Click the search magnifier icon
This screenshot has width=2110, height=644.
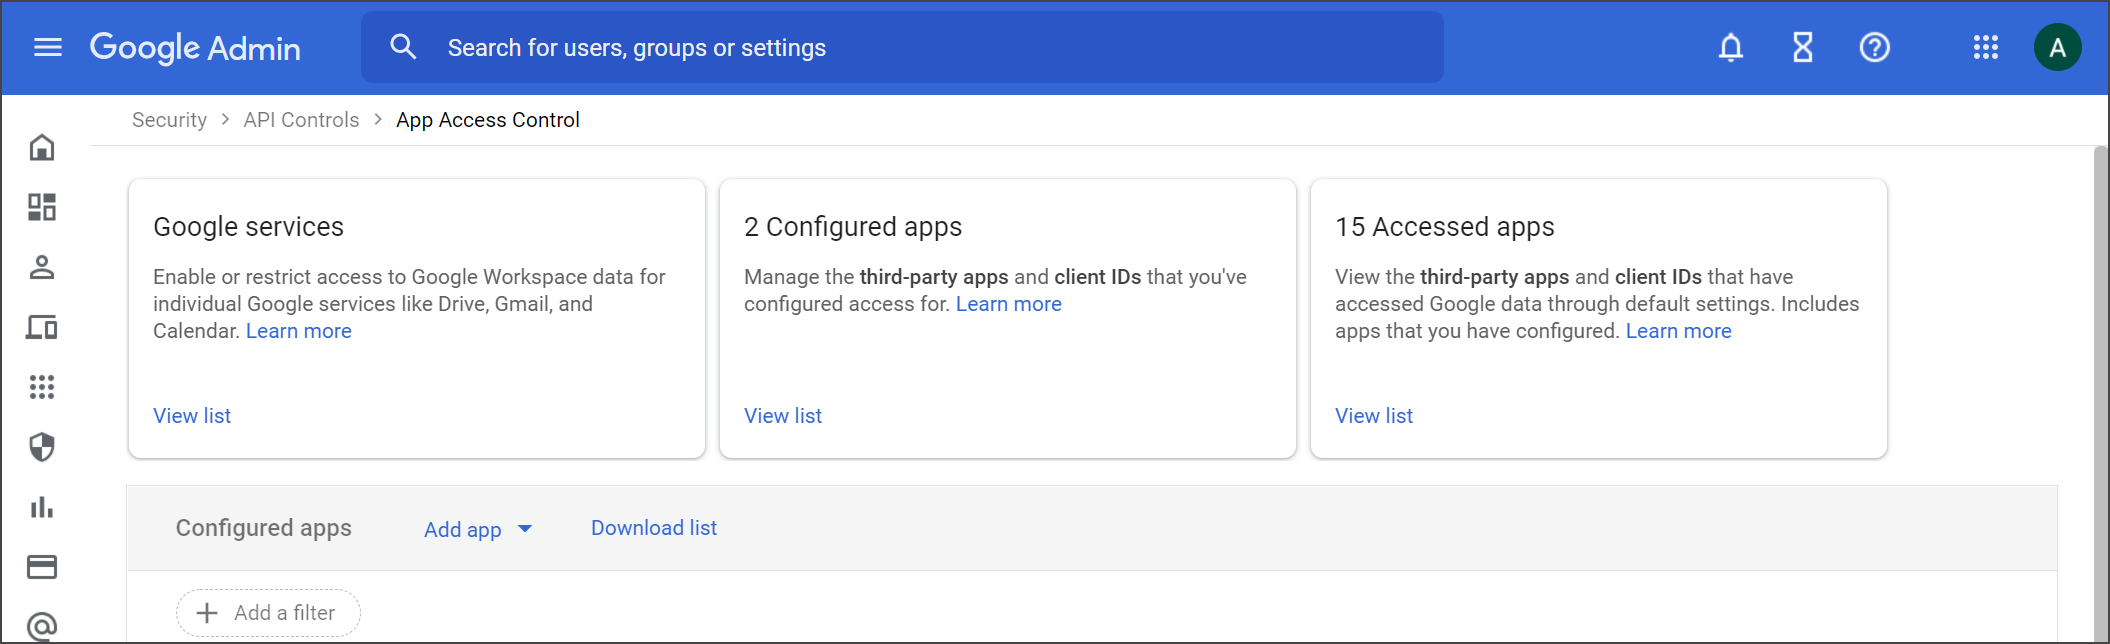(403, 47)
